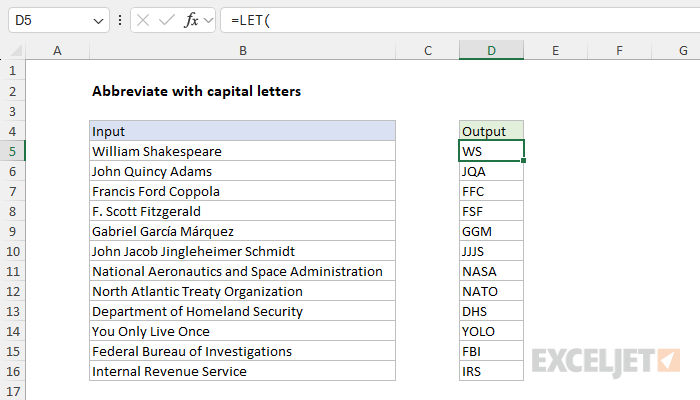
Task: Select row 2 header
Action: point(12,91)
